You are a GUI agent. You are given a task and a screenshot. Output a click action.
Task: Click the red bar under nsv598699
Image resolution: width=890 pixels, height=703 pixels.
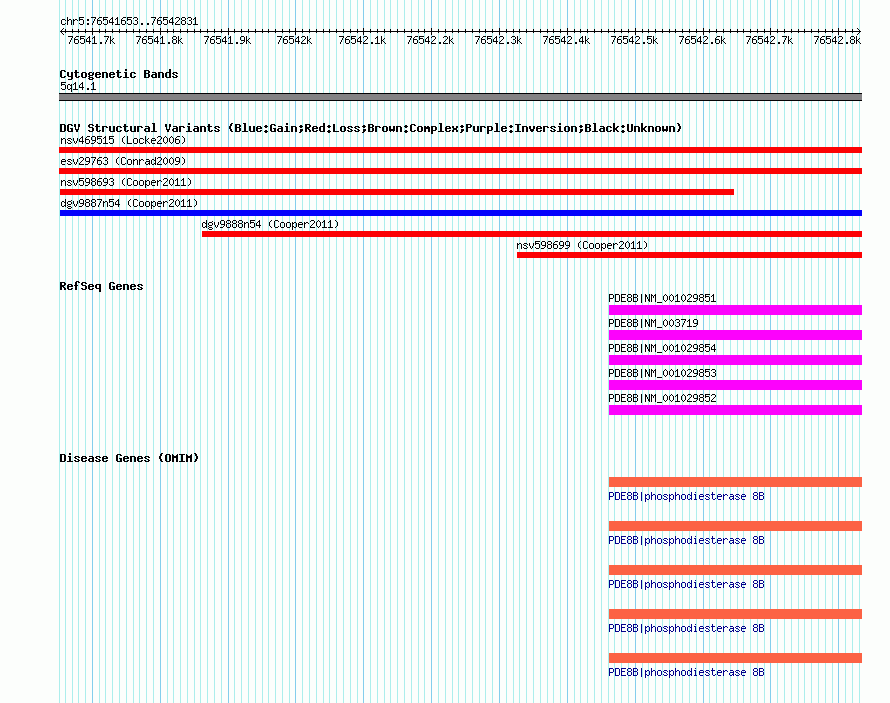[690, 255]
